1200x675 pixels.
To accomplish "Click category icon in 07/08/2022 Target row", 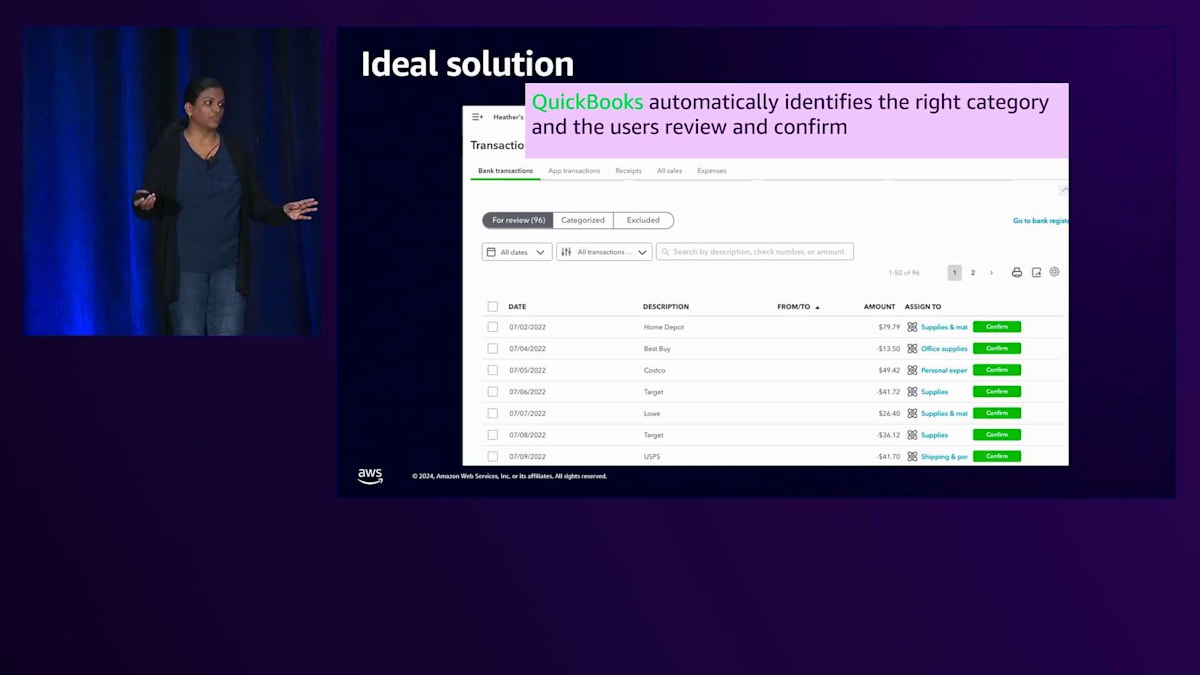I will tap(912, 435).
